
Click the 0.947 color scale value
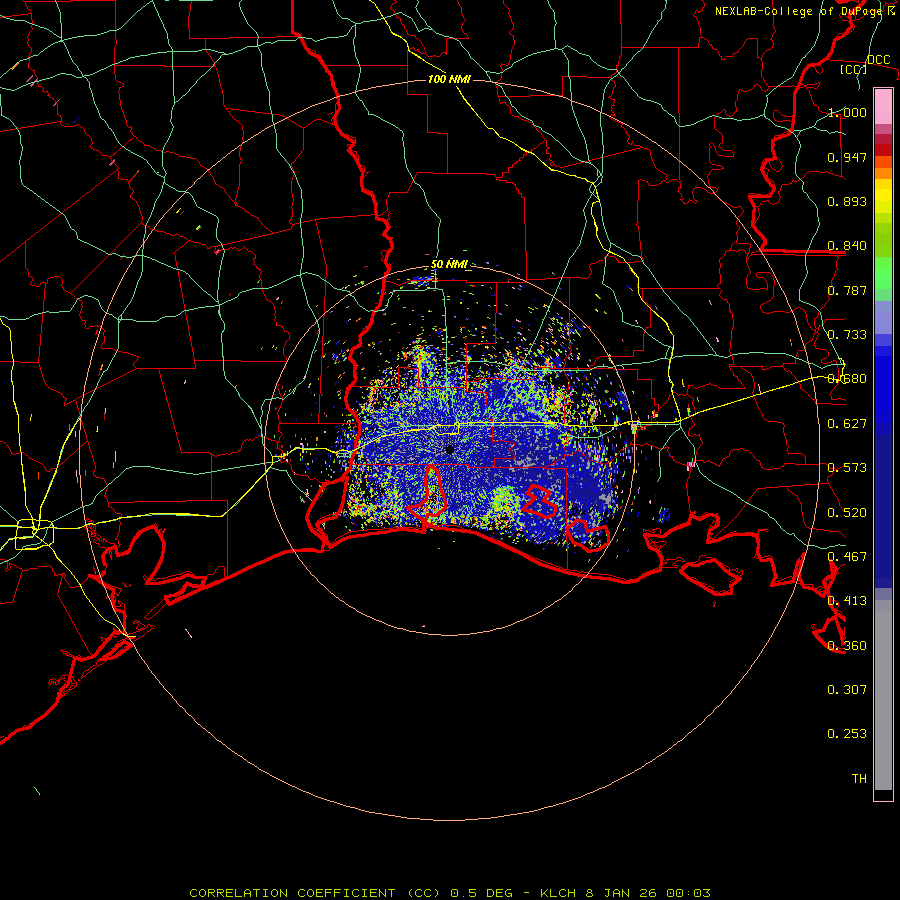point(847,157)
